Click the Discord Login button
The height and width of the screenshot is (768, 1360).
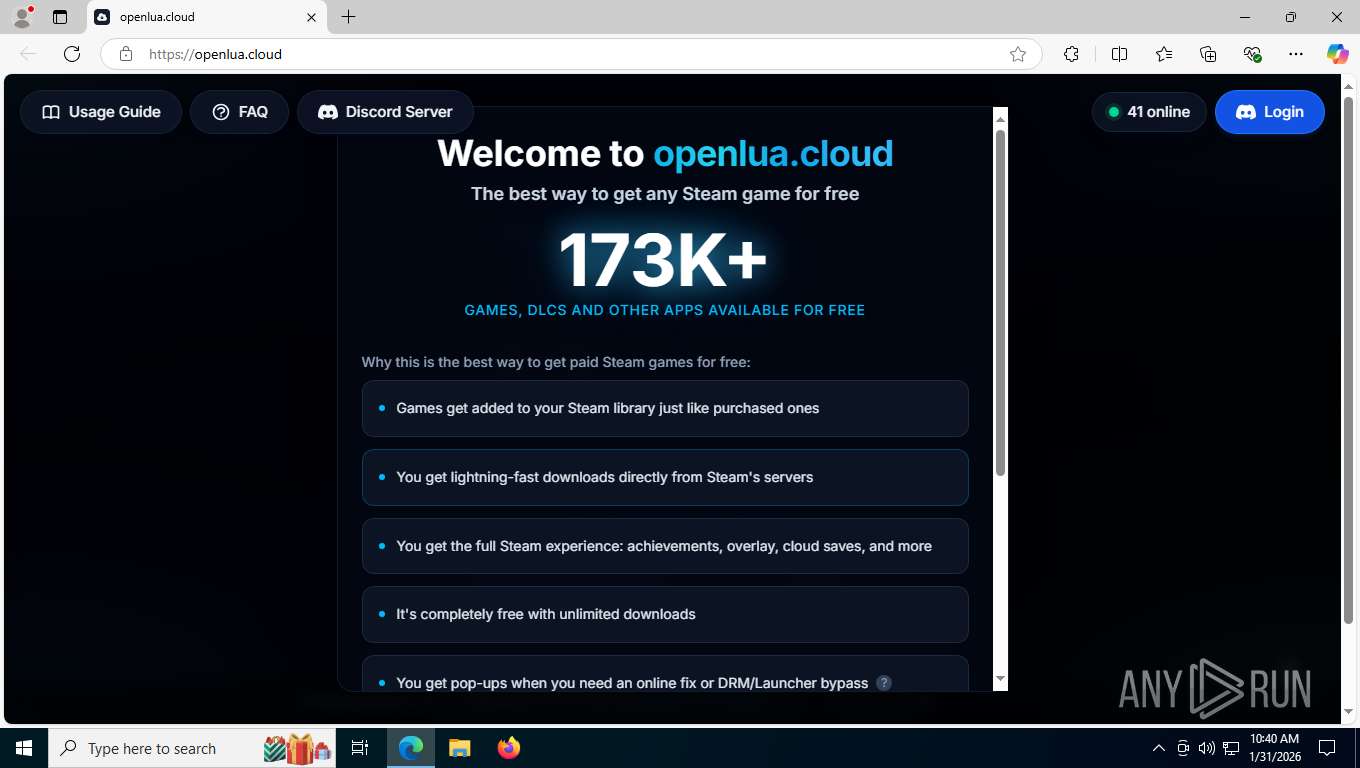1270,112
